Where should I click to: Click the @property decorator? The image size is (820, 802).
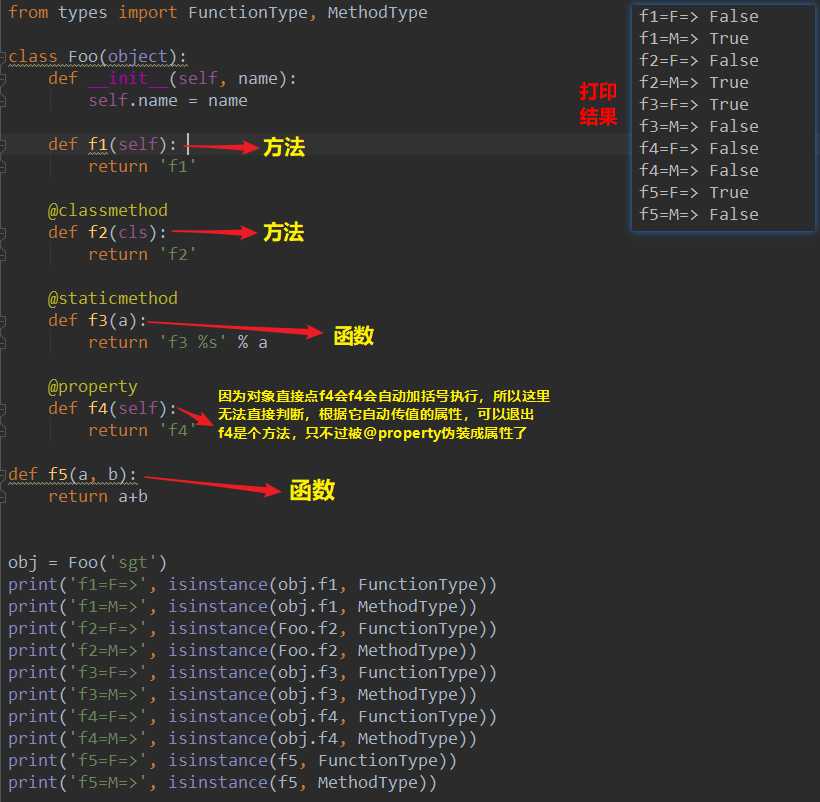point(93,386)
